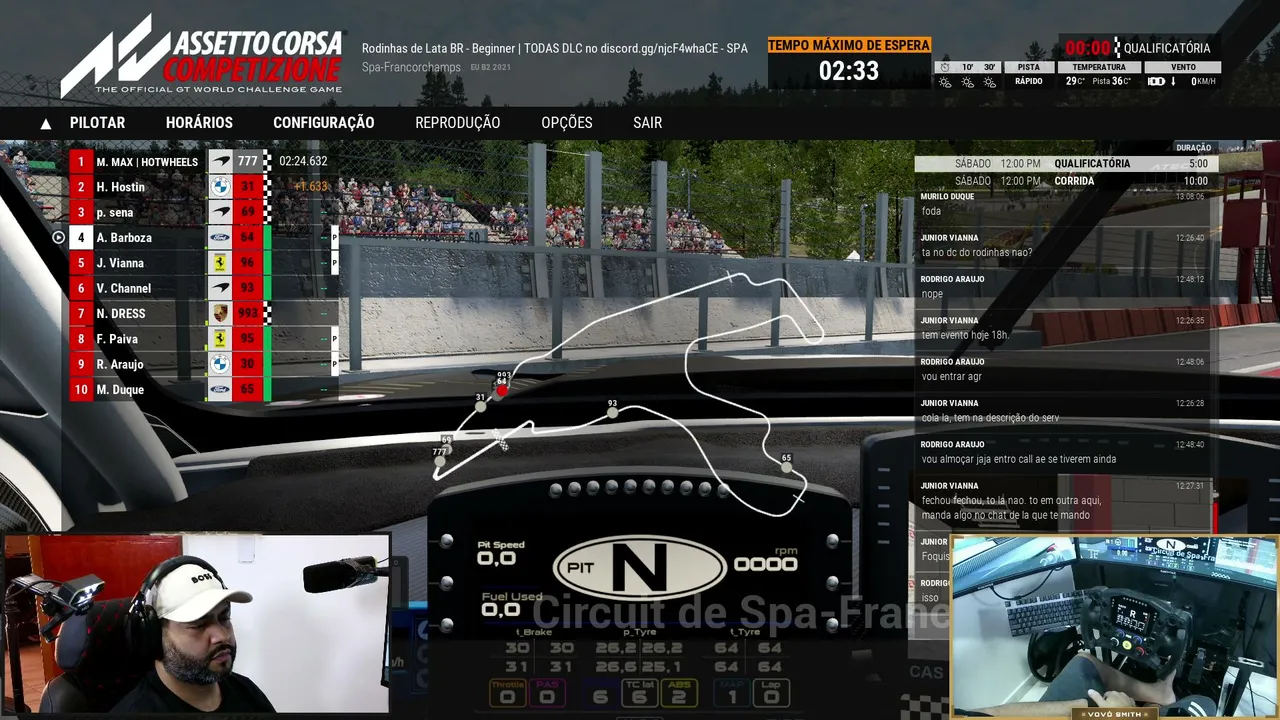1280x720 pixels.
Task: Click chat message 'tem evento hoje 18h.'
Action: click(x=965, y=335)
